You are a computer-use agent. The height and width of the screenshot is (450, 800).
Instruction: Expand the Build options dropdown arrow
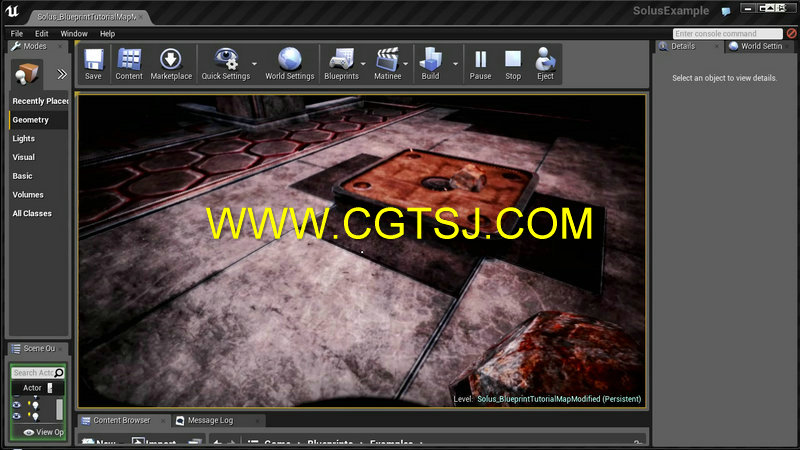455,64
